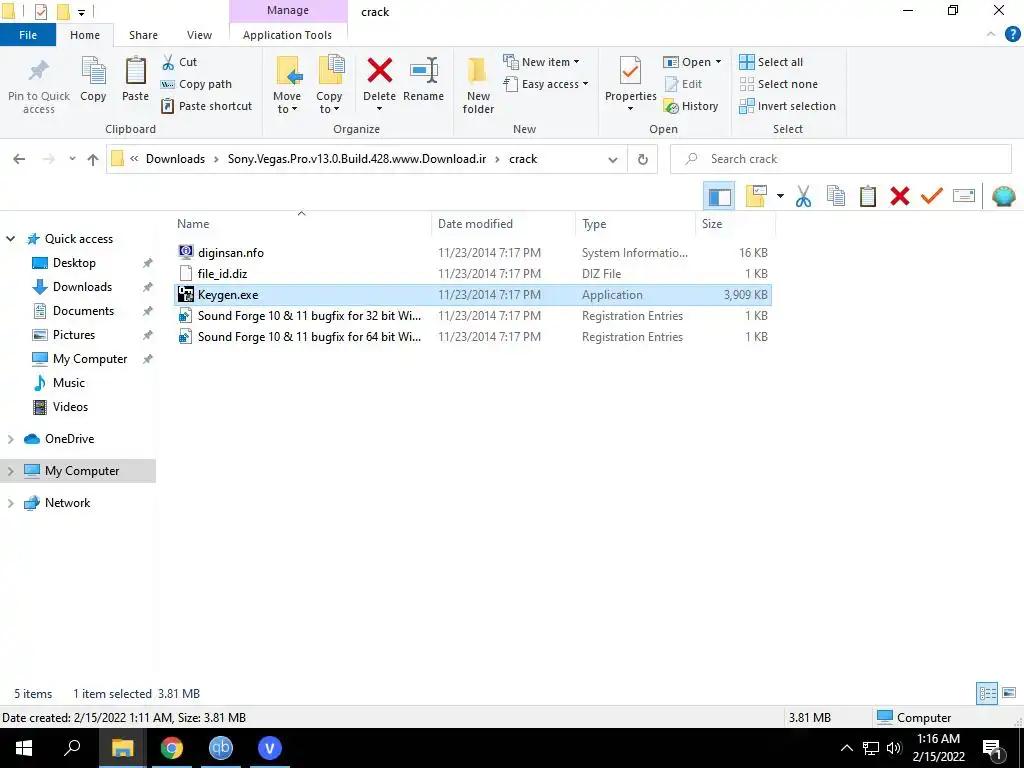Open Downloads in the navigation pane
This screenshot has width=1024, height=768.
coord(82,287)
